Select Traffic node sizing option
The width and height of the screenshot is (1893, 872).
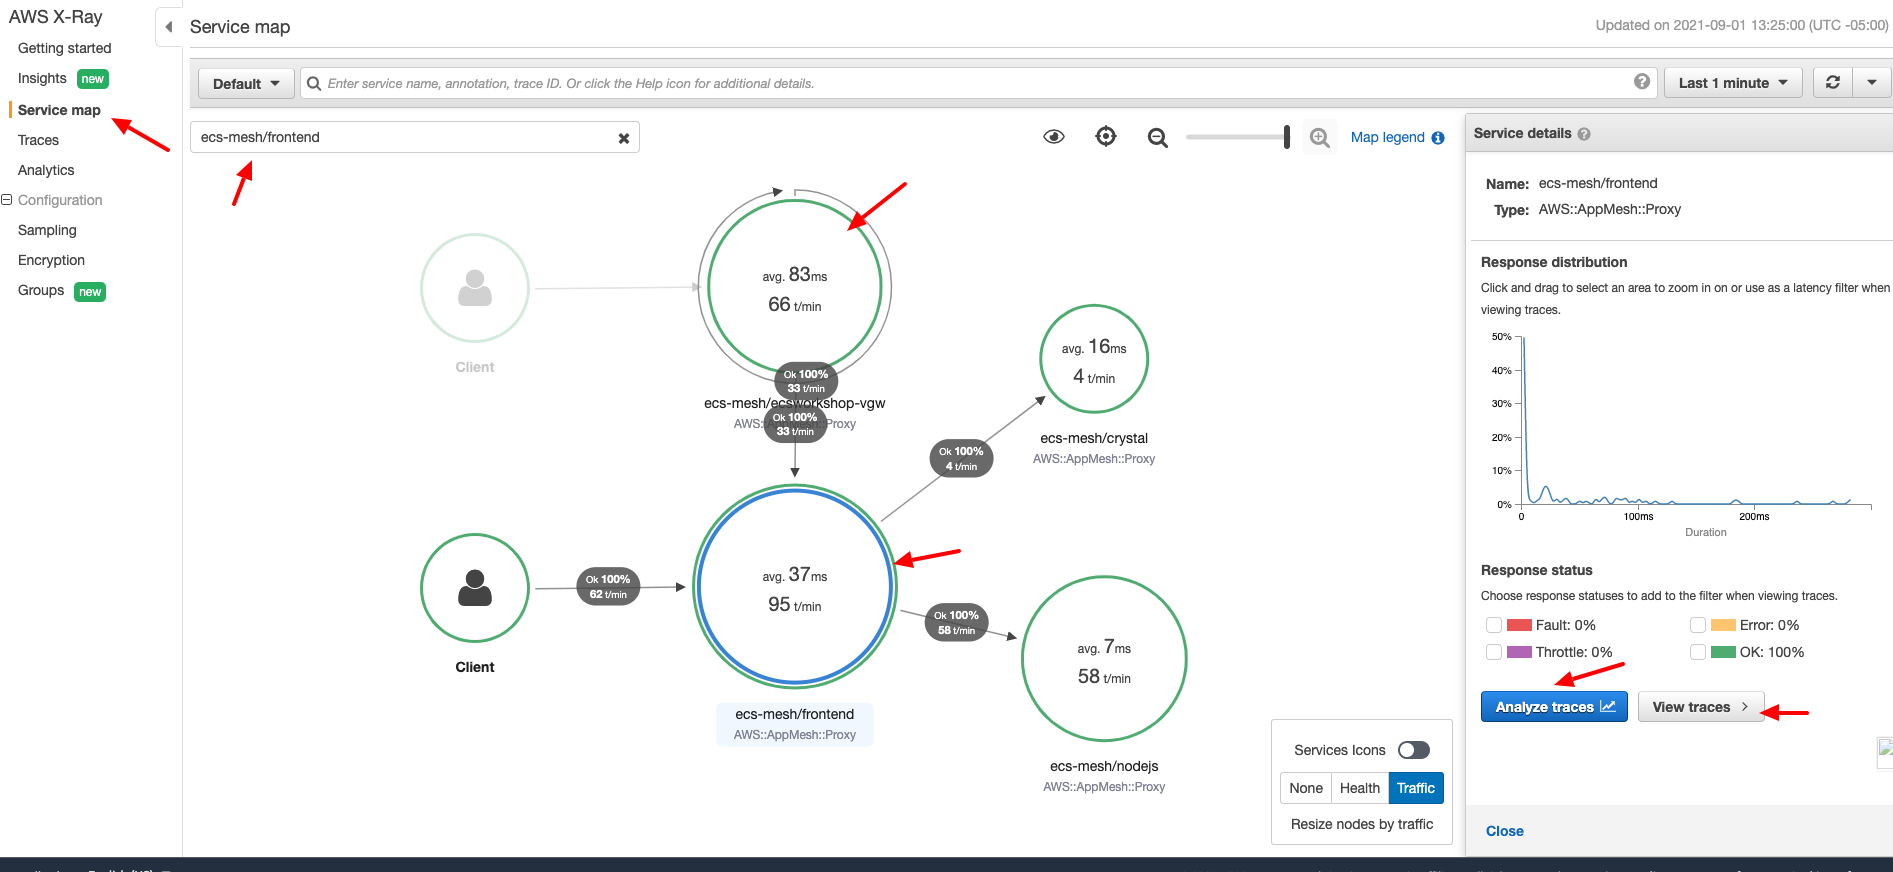[1416, 788]
